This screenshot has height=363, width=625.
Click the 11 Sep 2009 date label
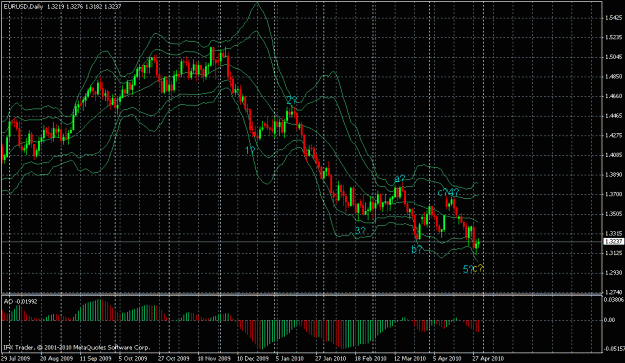point(95,359)
